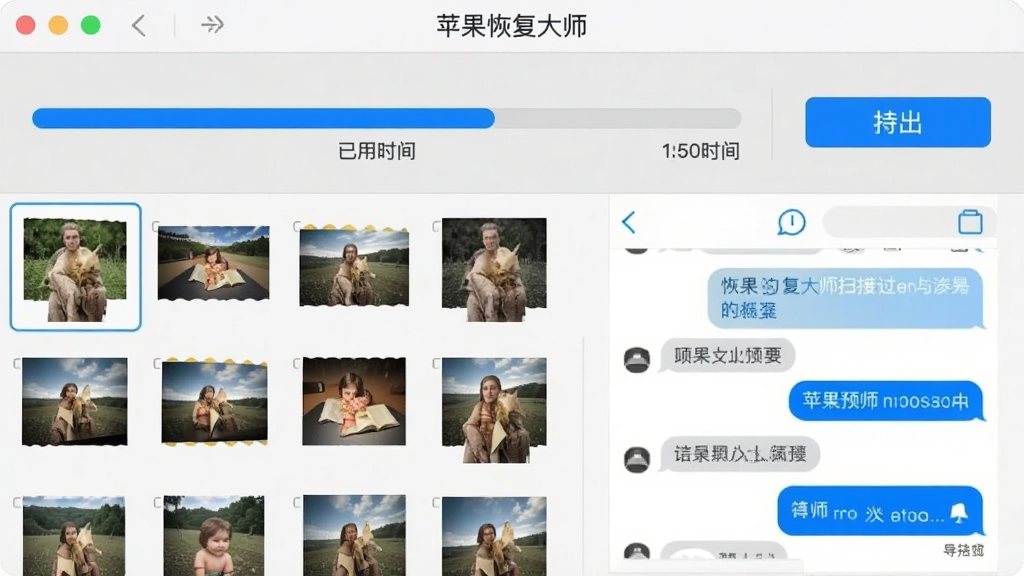Minimize the window with the yellow button
1024x576 pixels.
pos(58,25)
